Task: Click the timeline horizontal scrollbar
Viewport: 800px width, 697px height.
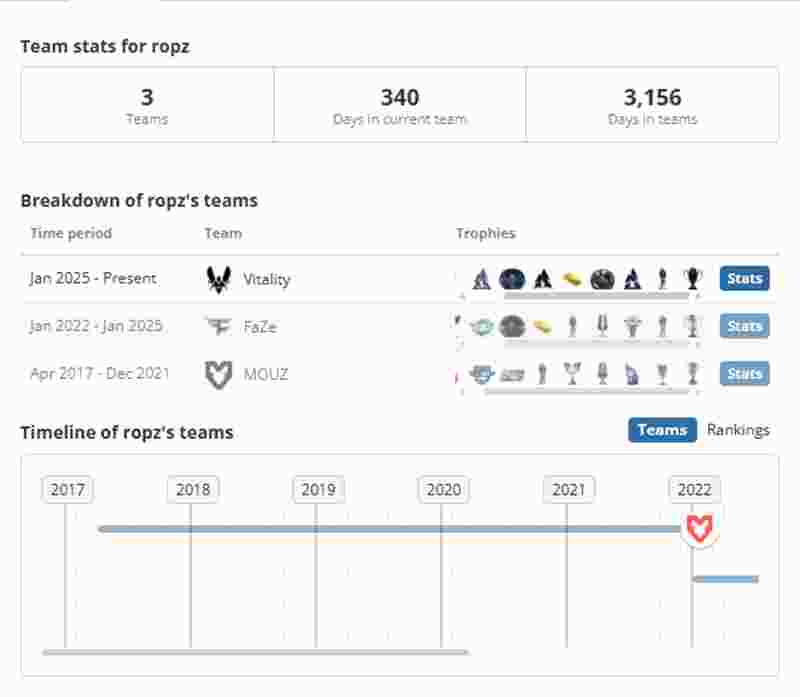Action: click(255, 652)
